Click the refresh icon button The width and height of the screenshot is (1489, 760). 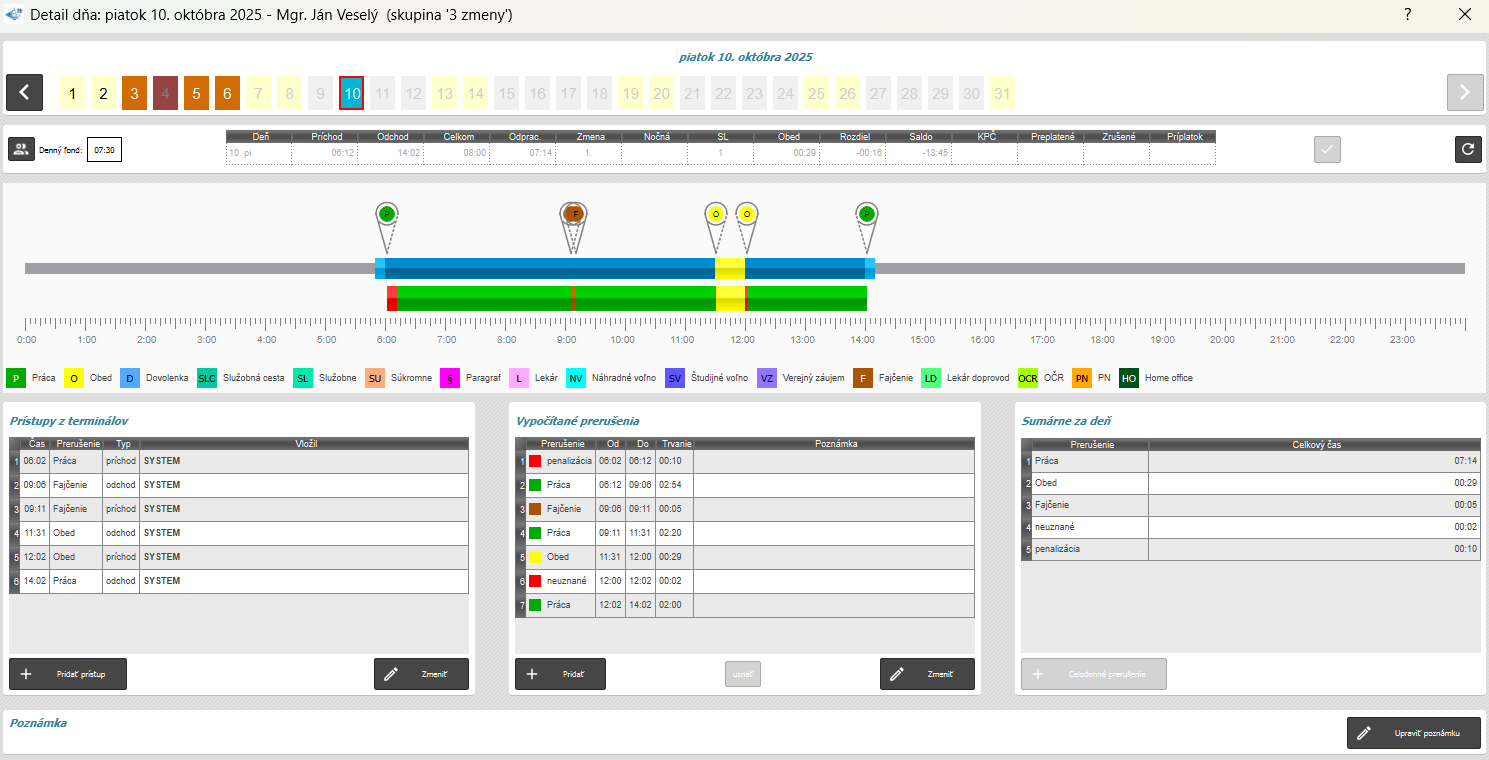1467,149
